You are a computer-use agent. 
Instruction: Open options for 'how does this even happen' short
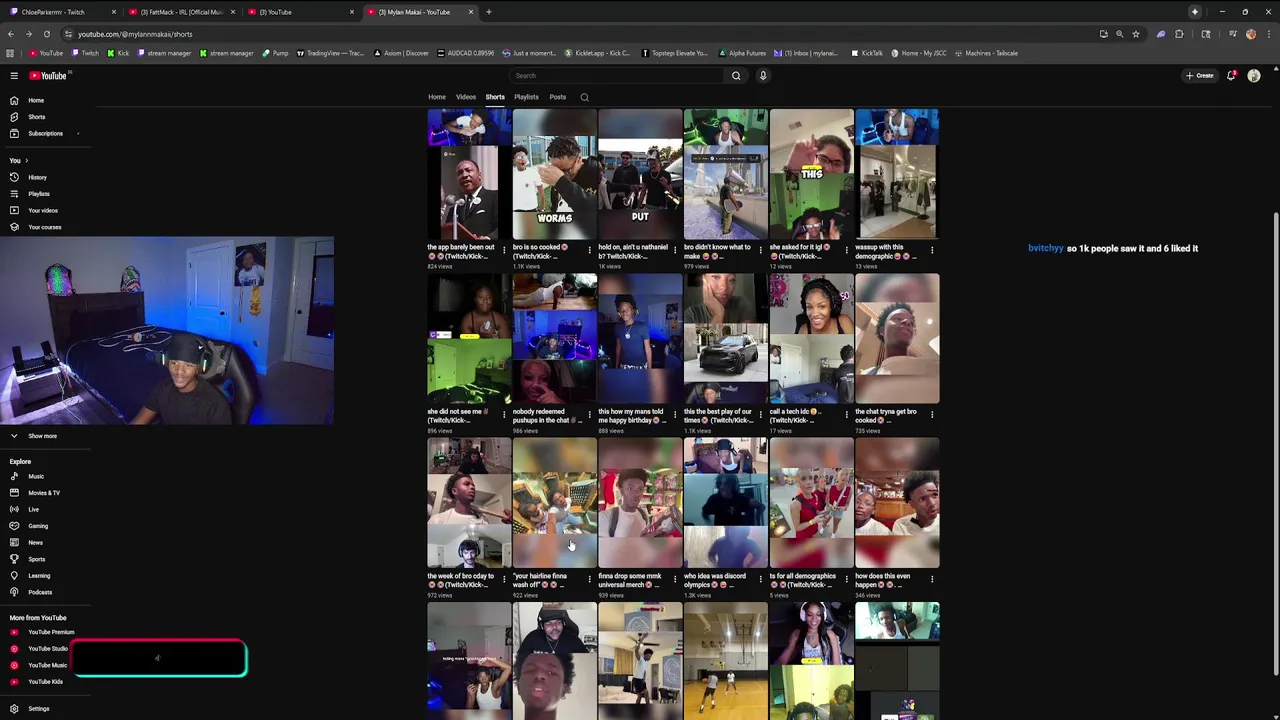932,579
